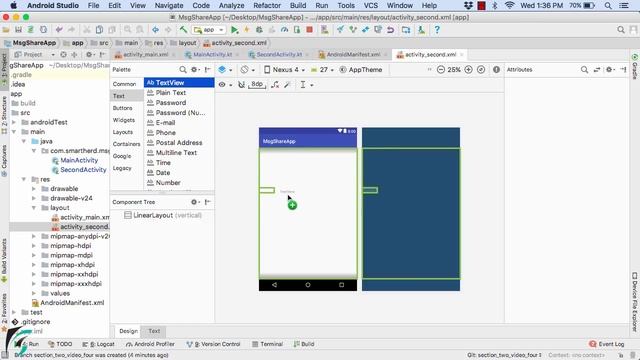Switch to the Text editor tab
This screenshot has width=640, height=360.
pyautogui.click(x=154, y=331)
